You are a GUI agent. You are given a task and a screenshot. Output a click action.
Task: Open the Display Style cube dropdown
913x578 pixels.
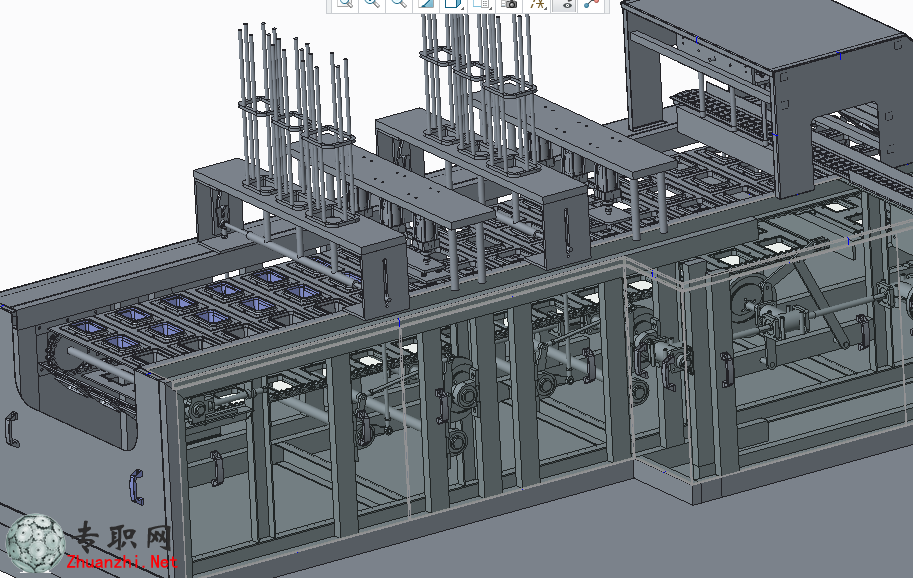click(454, 3)
